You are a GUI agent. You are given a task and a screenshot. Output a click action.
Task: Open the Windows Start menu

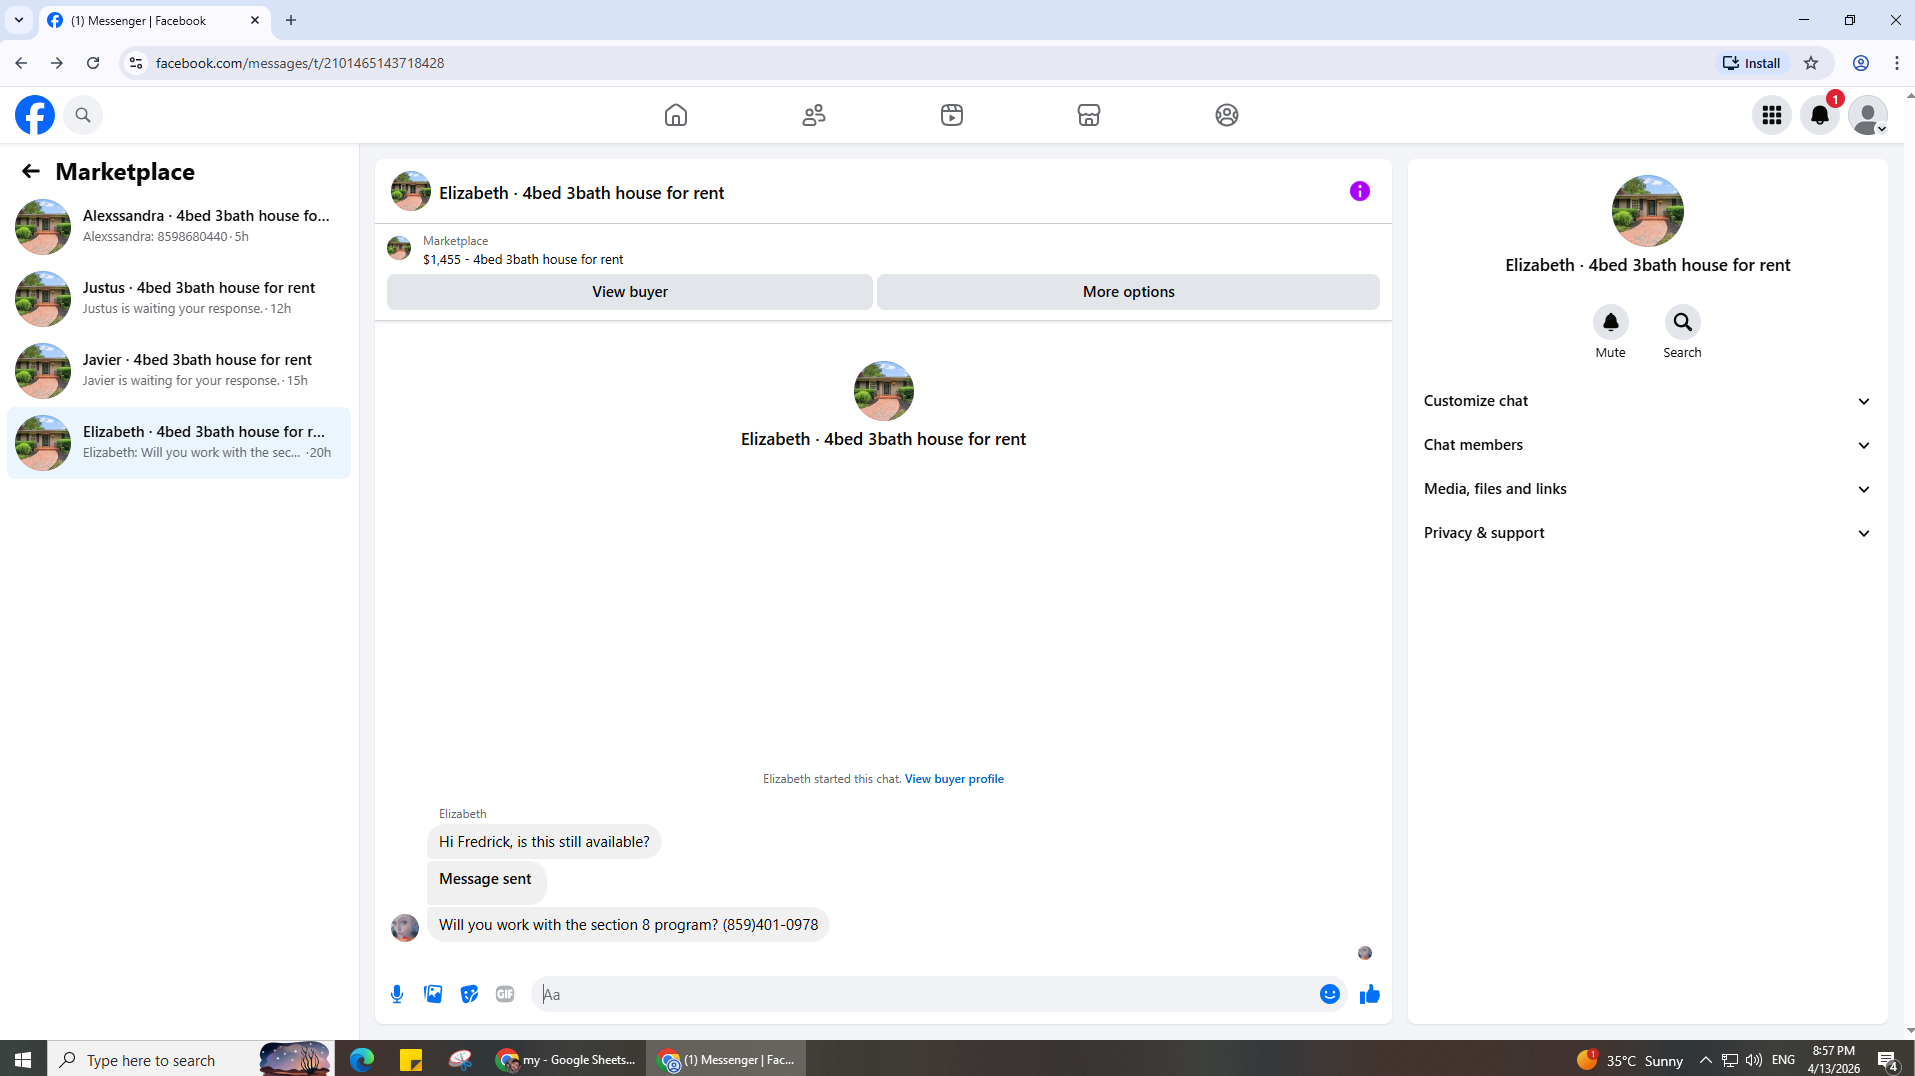pyautogui.click(x=23, y=1059)
